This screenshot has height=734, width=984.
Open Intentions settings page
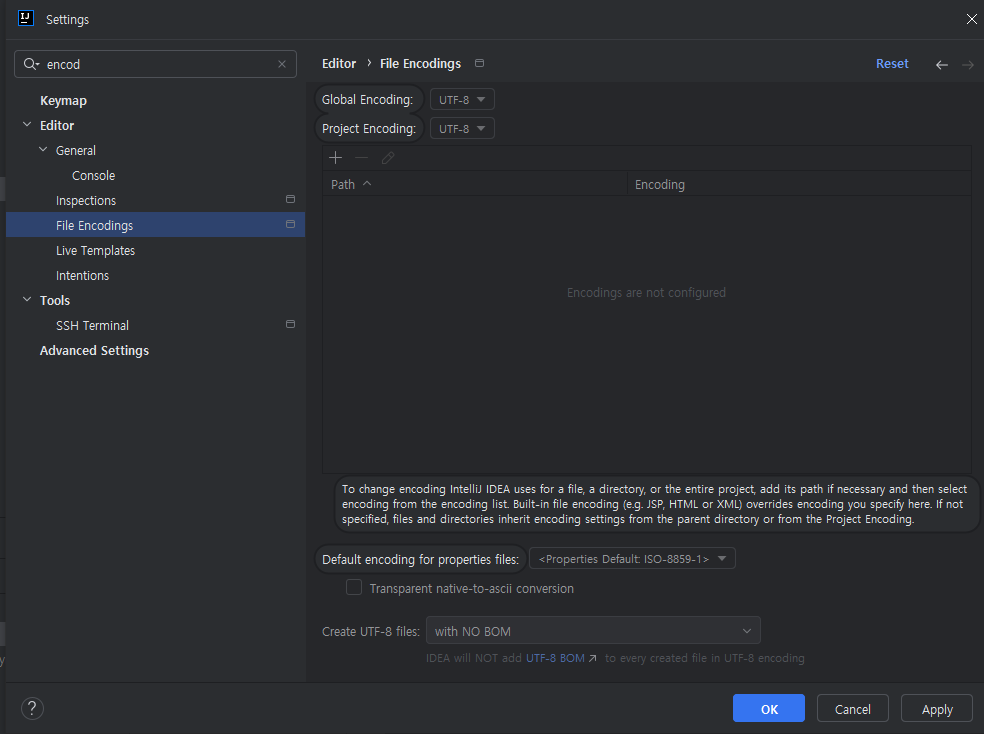(x=82, y=275)
